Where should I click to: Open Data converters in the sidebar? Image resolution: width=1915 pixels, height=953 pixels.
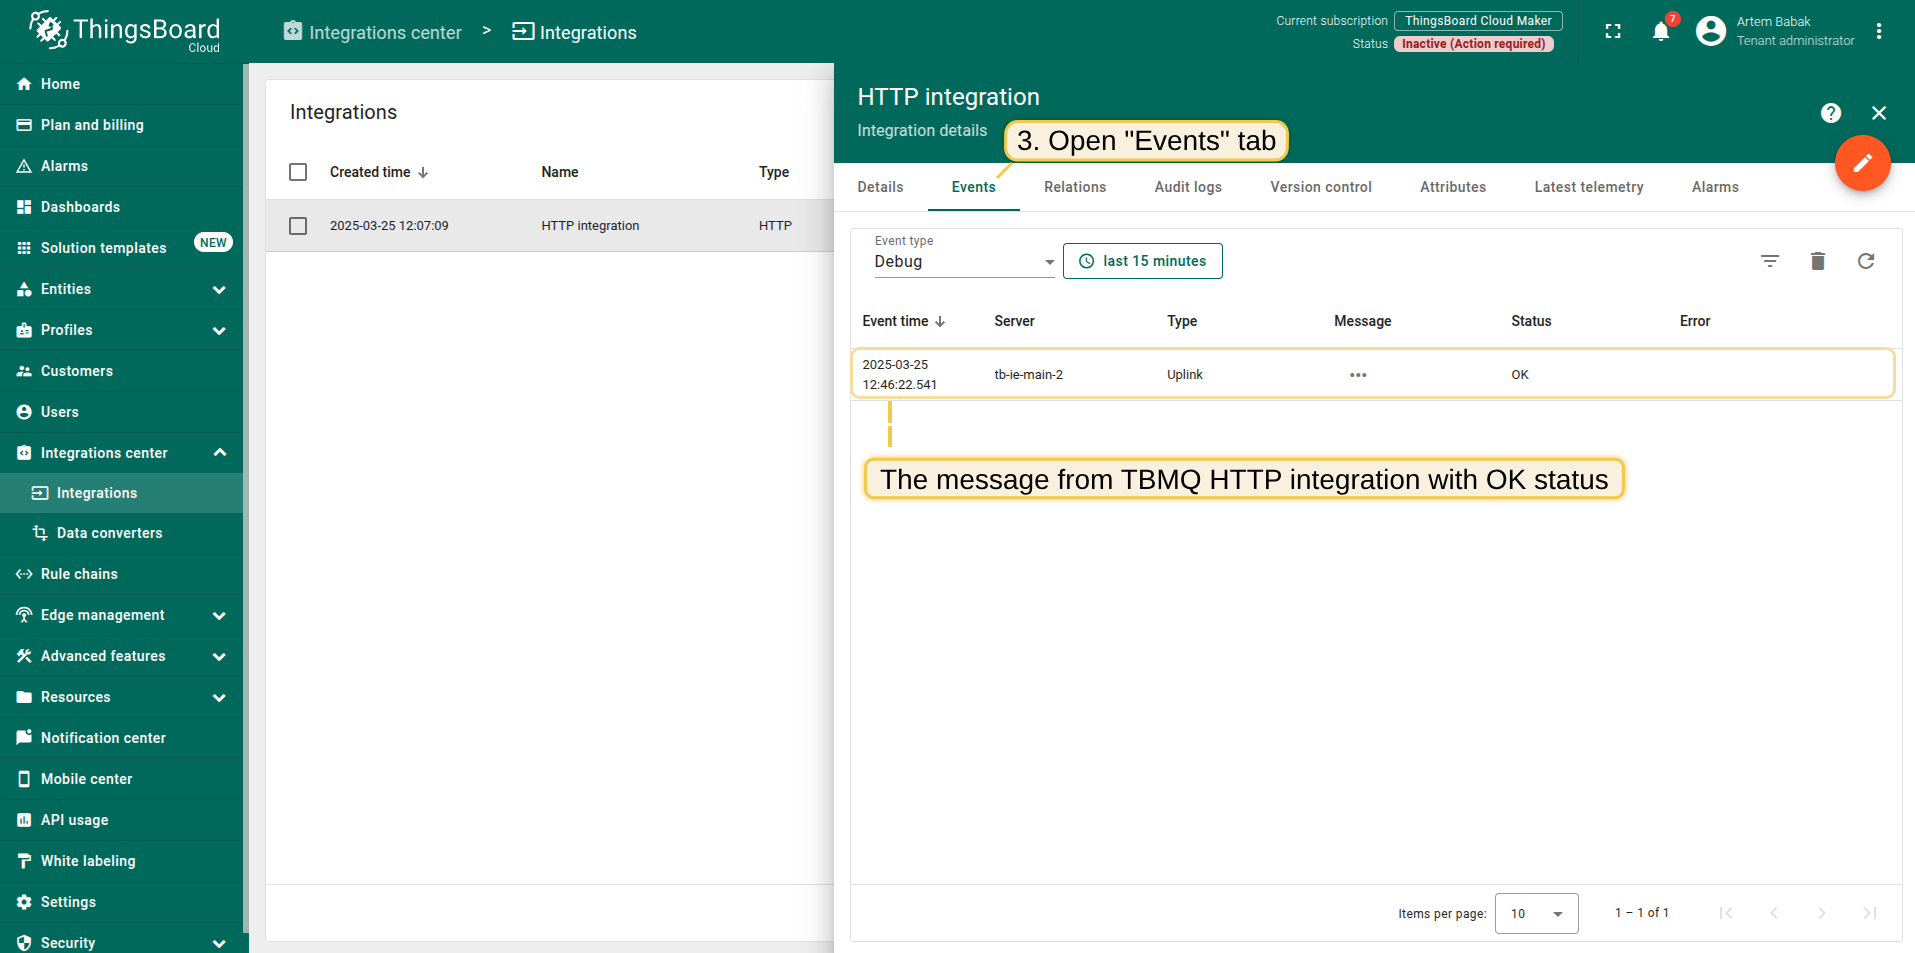tap(109, 533)
